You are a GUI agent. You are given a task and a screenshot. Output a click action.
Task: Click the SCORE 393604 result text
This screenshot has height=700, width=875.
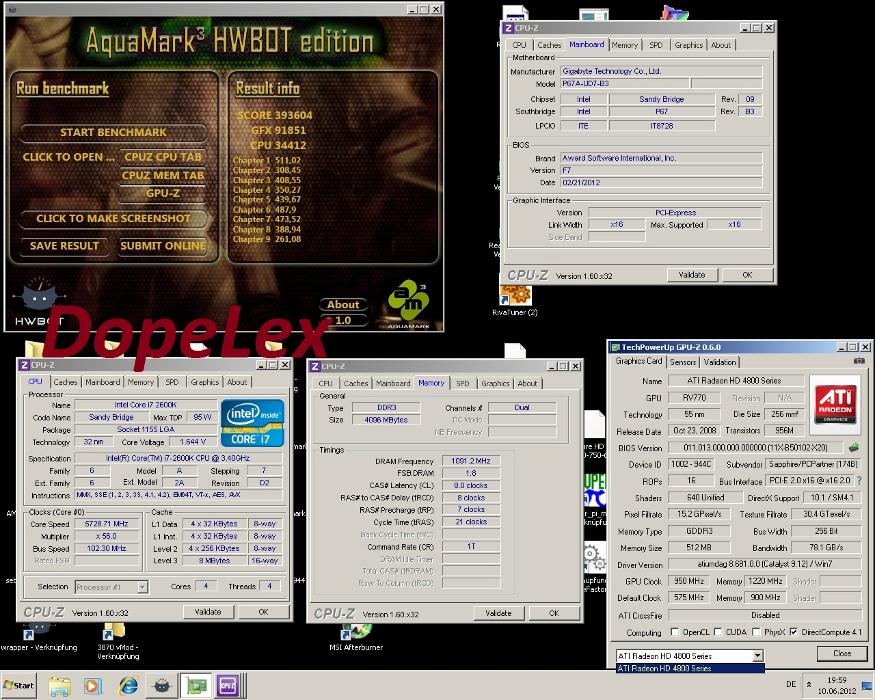tap(275, 115)
